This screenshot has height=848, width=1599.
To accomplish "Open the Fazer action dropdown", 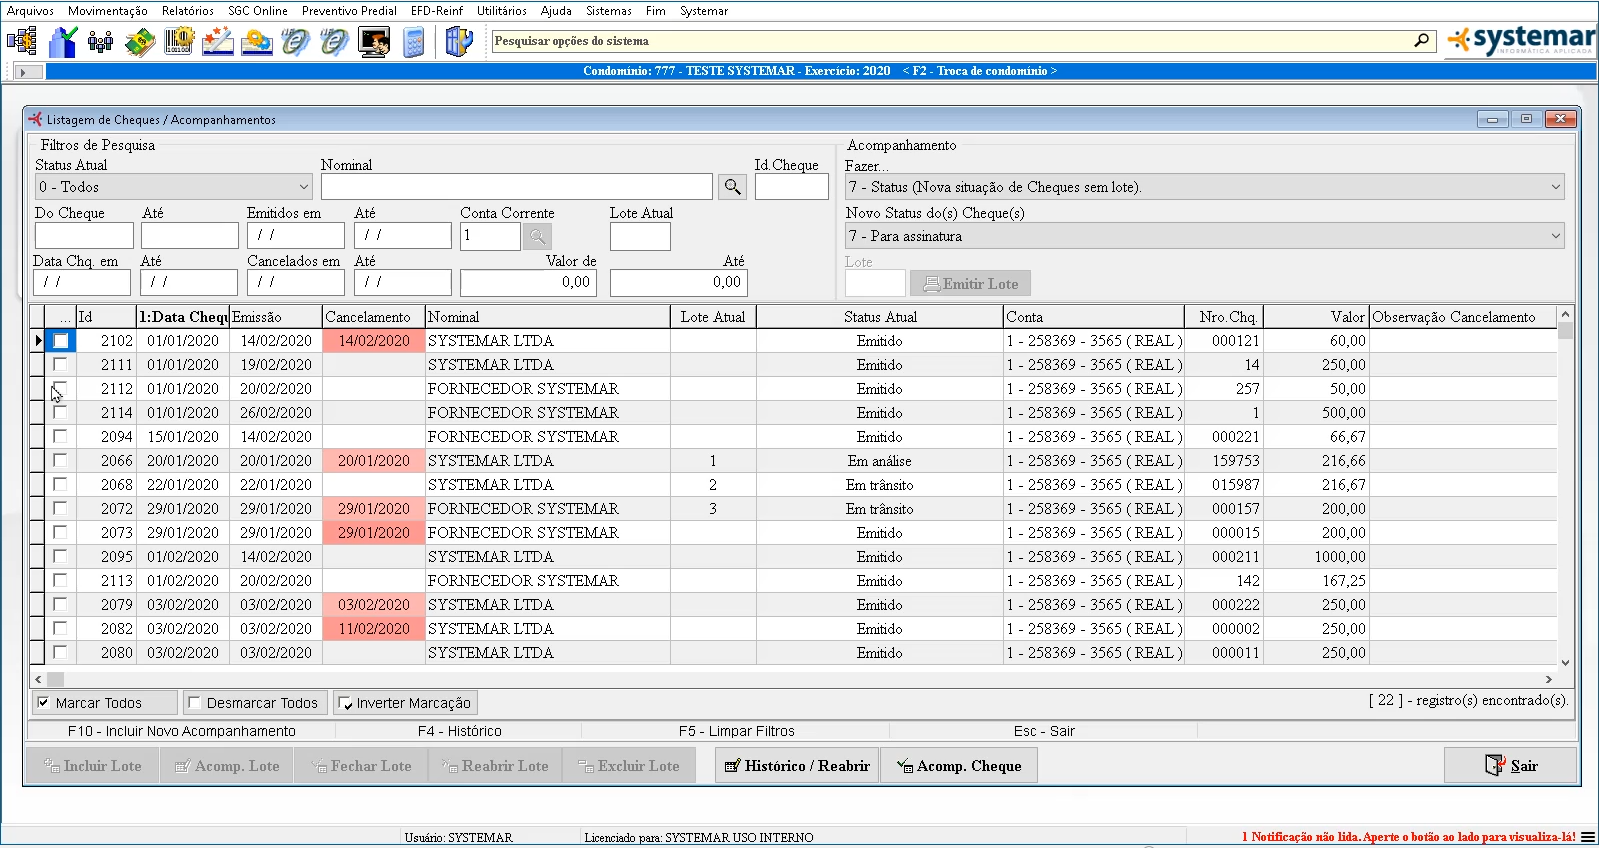I will click(x=1555, y=187).
